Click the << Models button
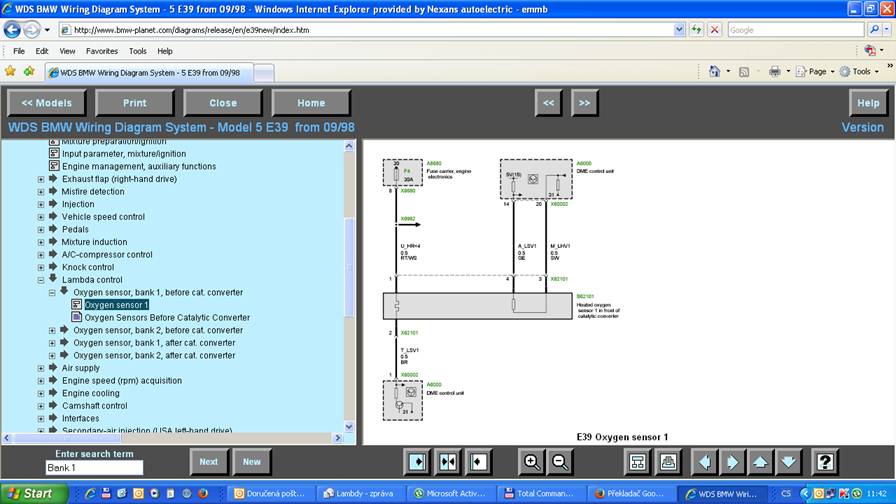This screenshot has width=896, height=504. 47,103
